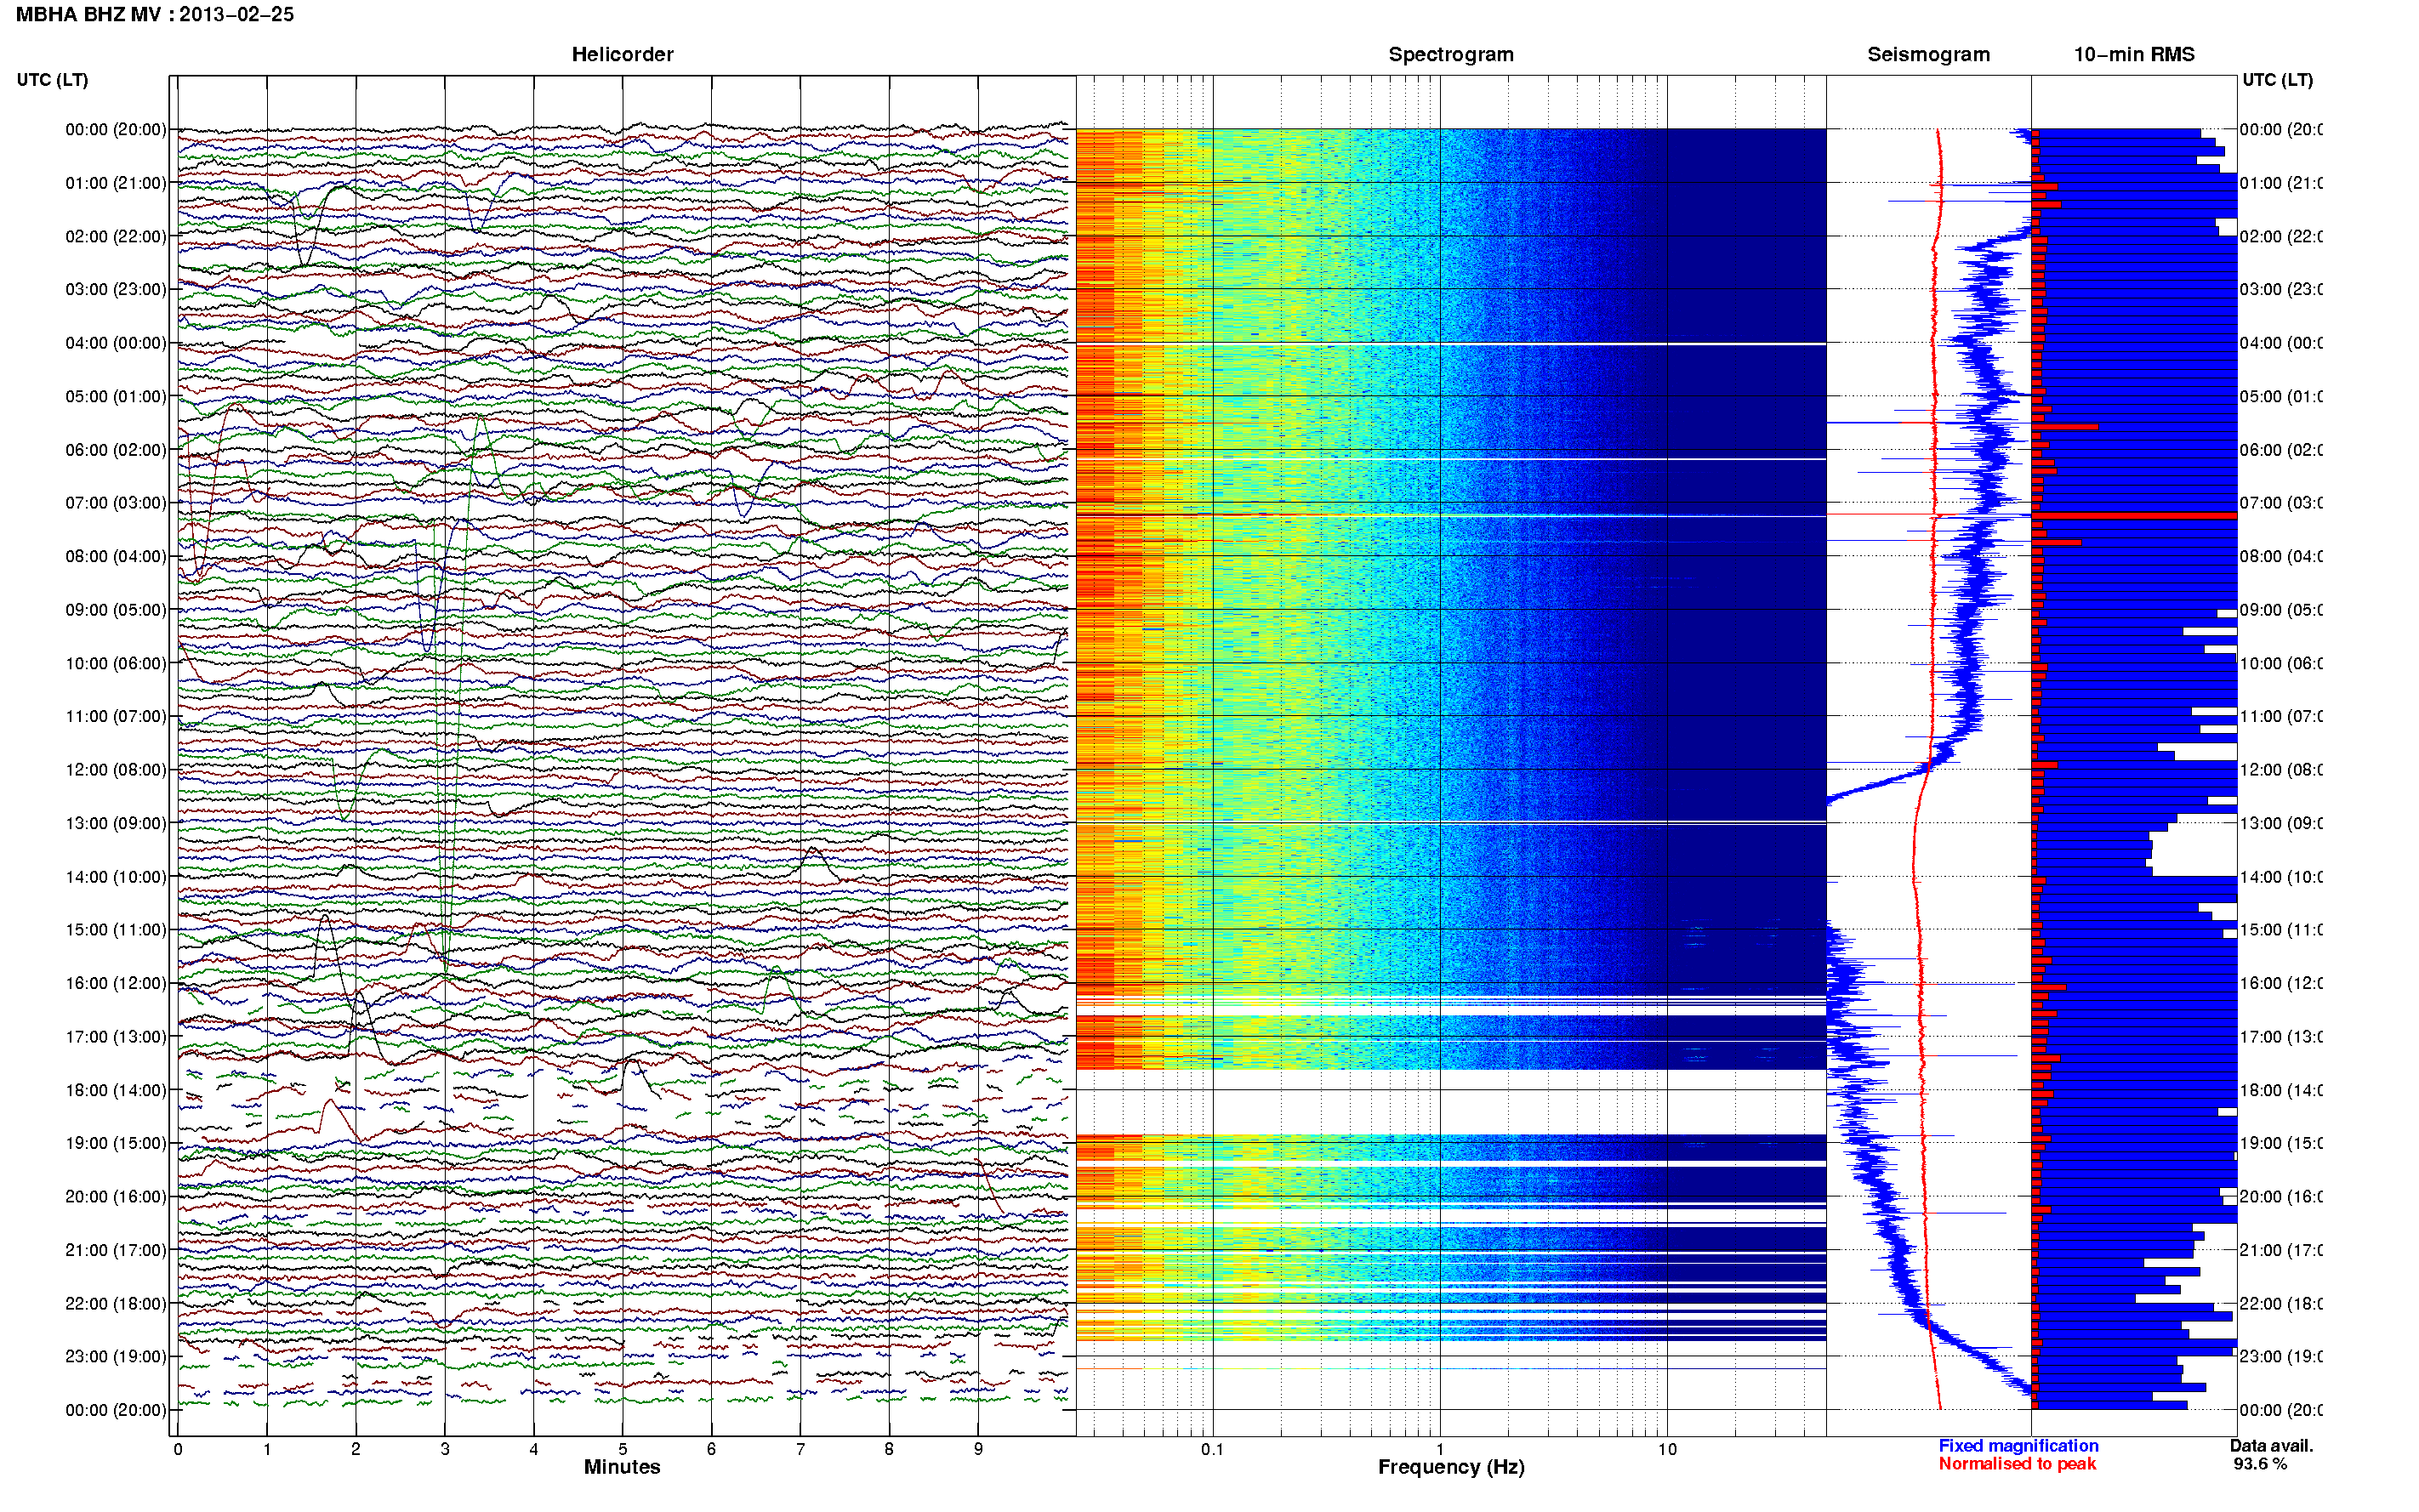Click the left '08:00 (04:00)' time label
This screenshot has width=2419, height=1512.
tap(116, 556)
